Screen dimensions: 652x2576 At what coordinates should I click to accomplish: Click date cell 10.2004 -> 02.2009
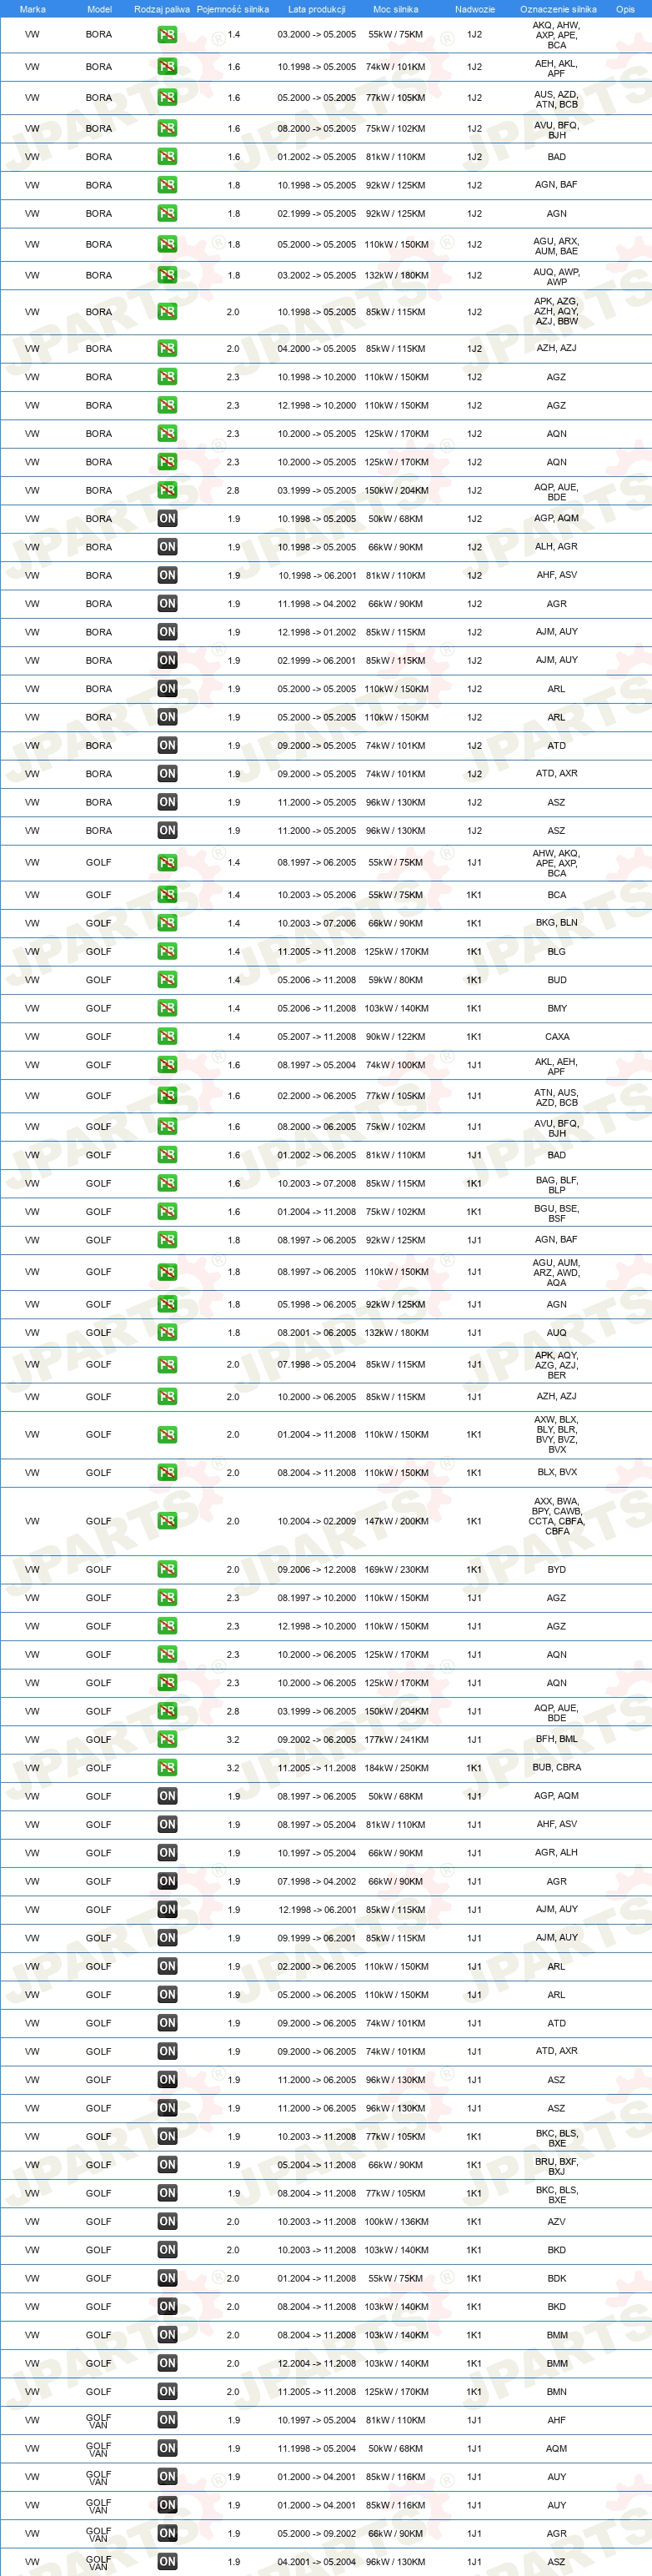pos(317,1521)
